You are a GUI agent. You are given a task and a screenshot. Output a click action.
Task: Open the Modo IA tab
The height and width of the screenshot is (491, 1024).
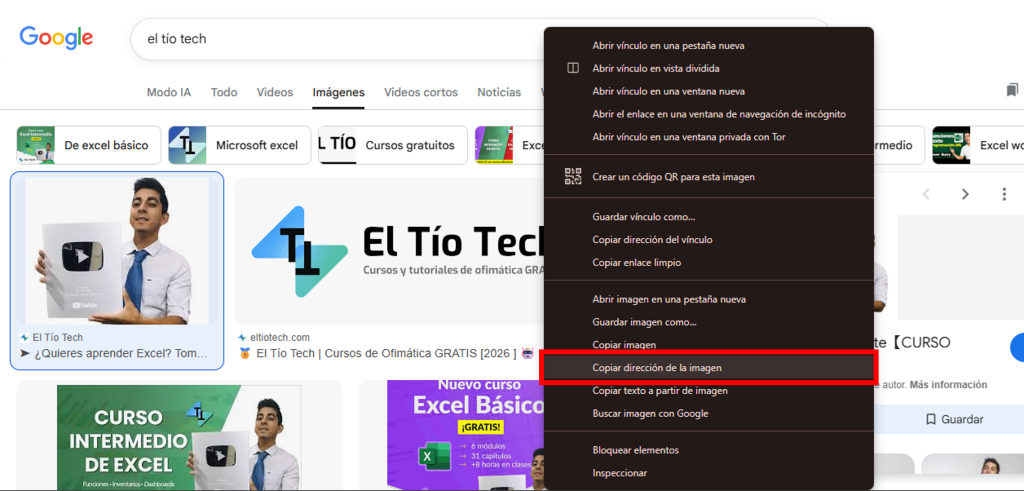168,92
